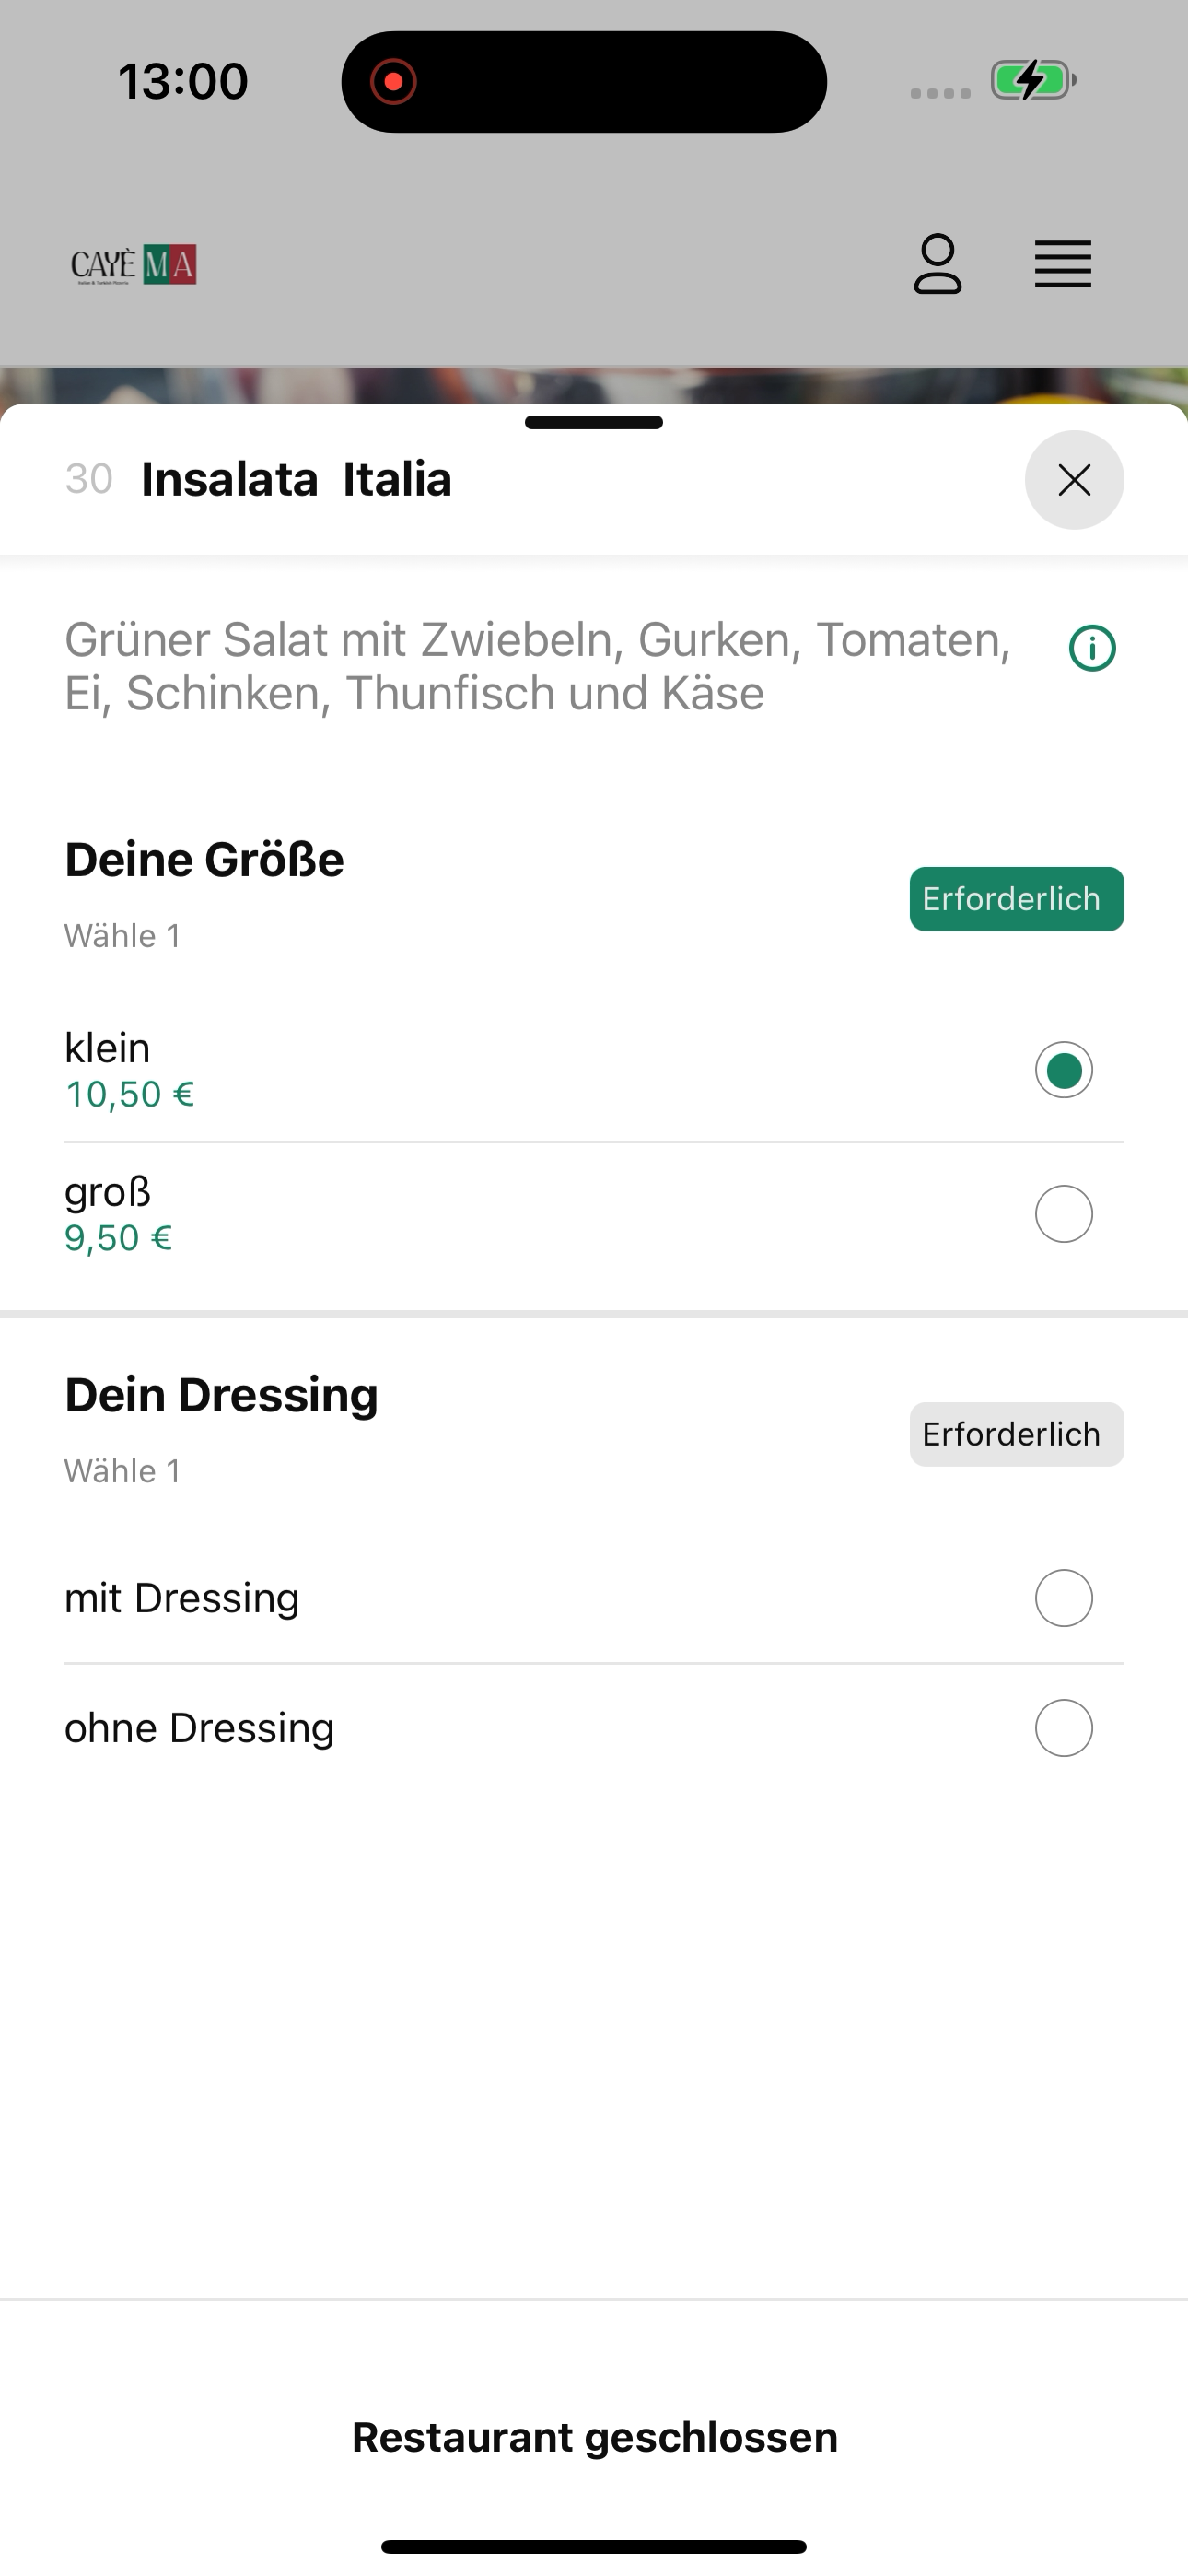Close the Insalata Italia sheet
1188x2576 pixels.
pyautogui.click(x=1074, y=480)
